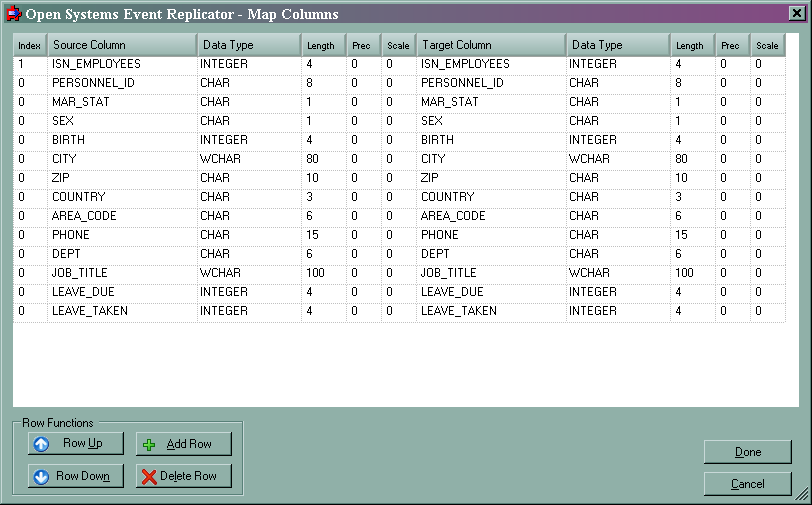This screenshot has height=505, width=812.
Task: Click the Row Down button
Action: (x=76, y=475)
